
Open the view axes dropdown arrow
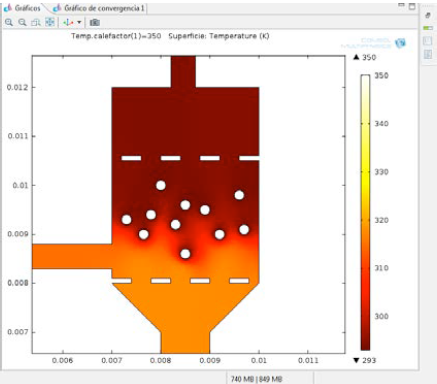coord(79,22)
